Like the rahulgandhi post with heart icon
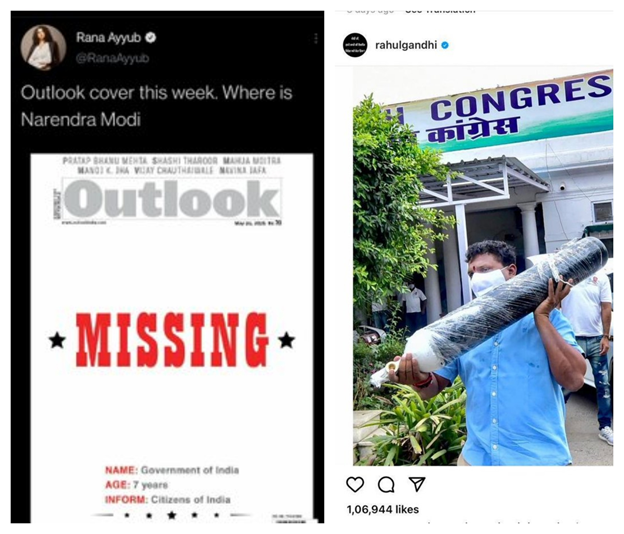 point(355,484)
